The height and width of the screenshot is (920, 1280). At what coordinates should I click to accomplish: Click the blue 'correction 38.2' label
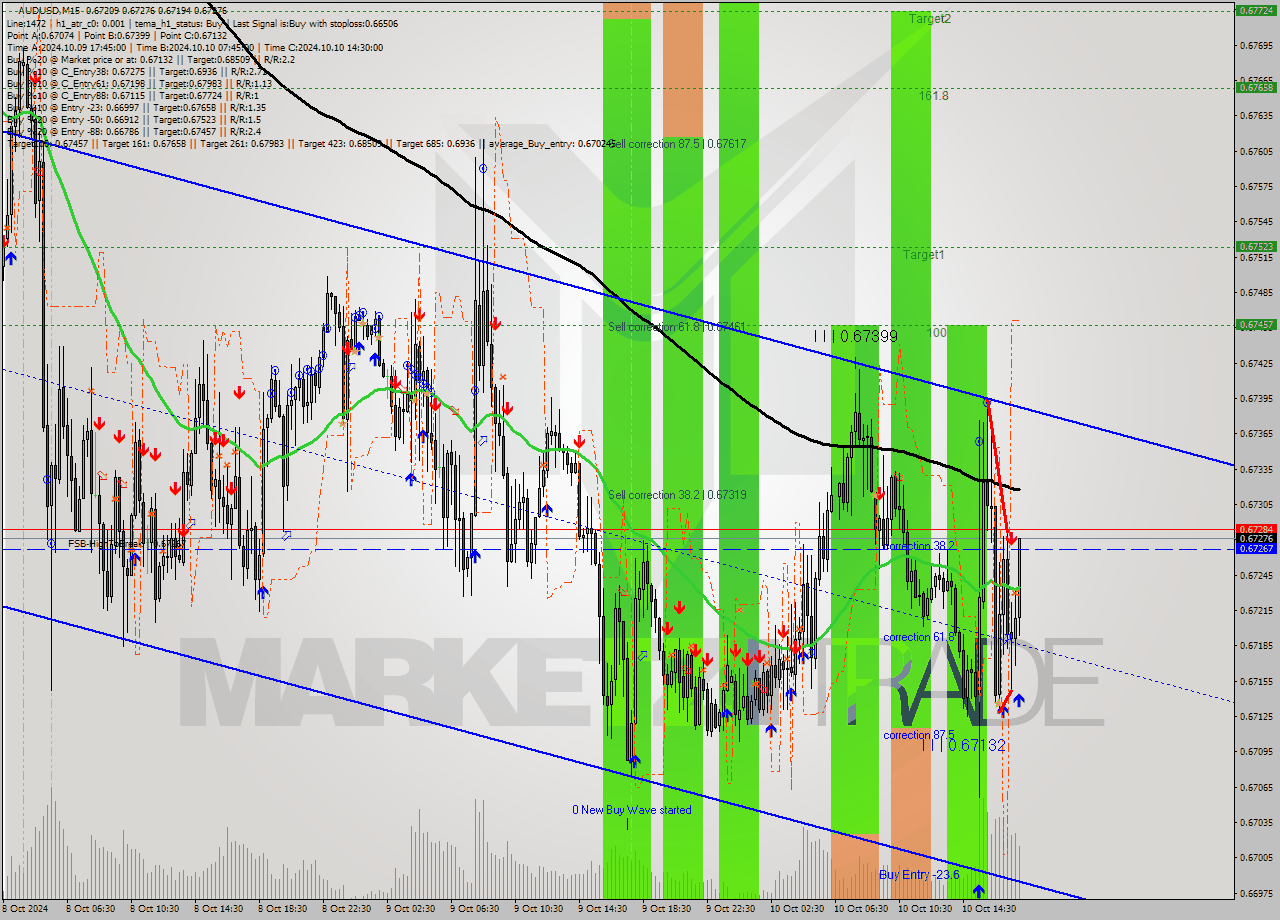920,546
